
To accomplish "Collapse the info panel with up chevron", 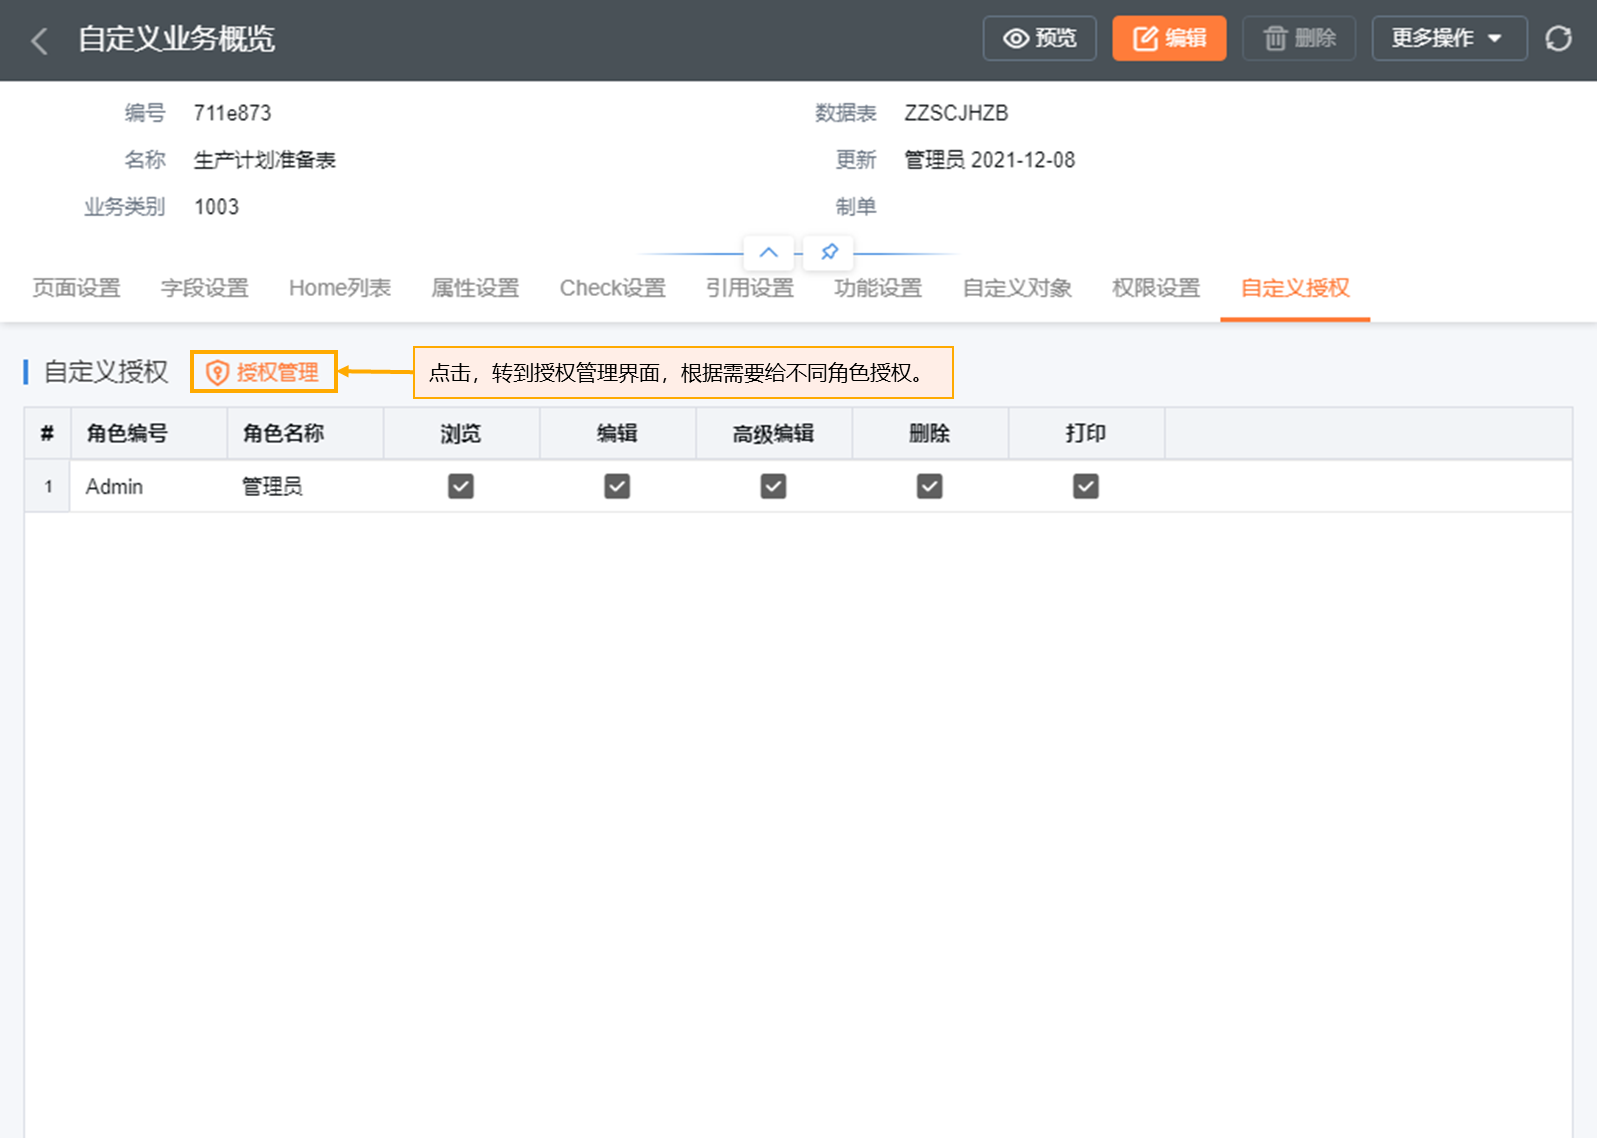I will click(768, 252).
